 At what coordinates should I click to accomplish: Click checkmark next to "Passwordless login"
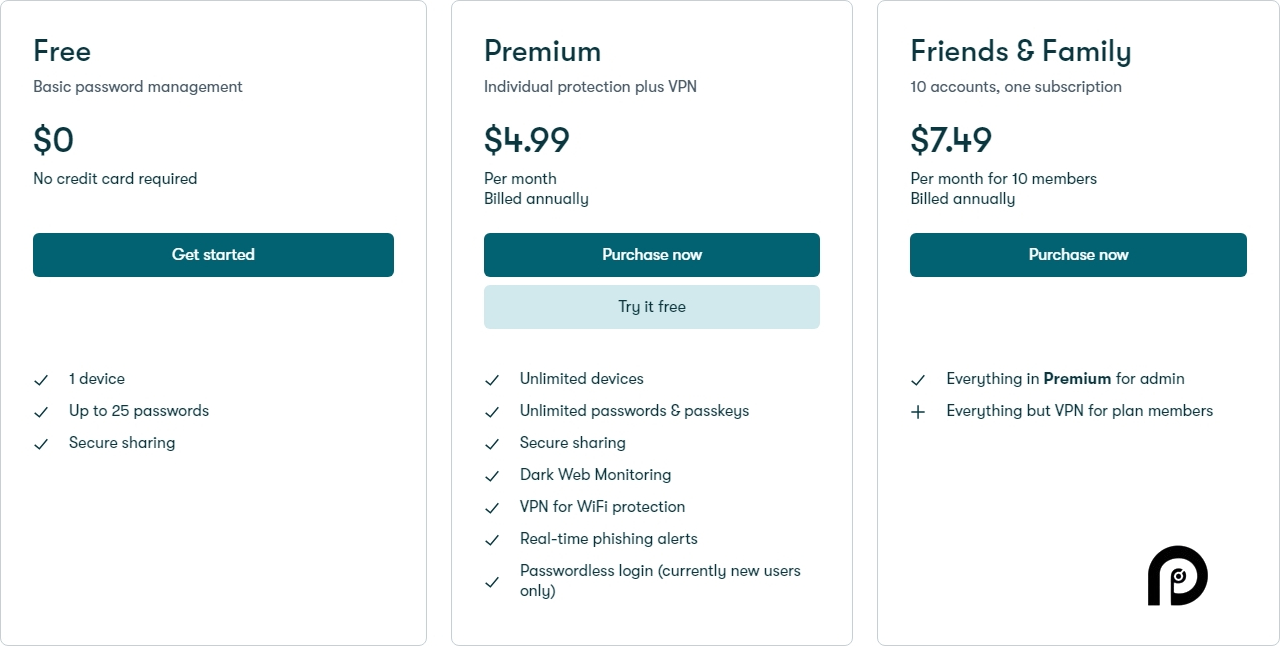tap(492, 582)
